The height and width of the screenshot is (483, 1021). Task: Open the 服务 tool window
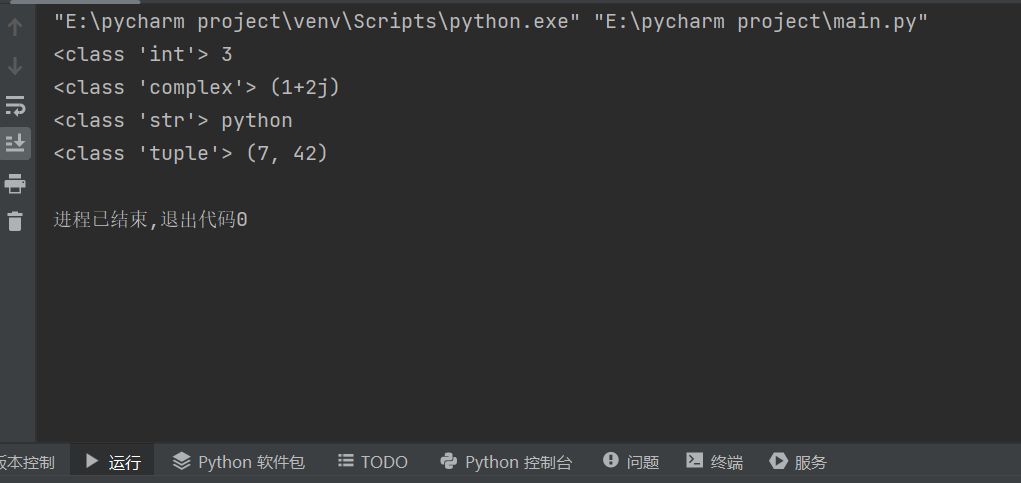798,462
